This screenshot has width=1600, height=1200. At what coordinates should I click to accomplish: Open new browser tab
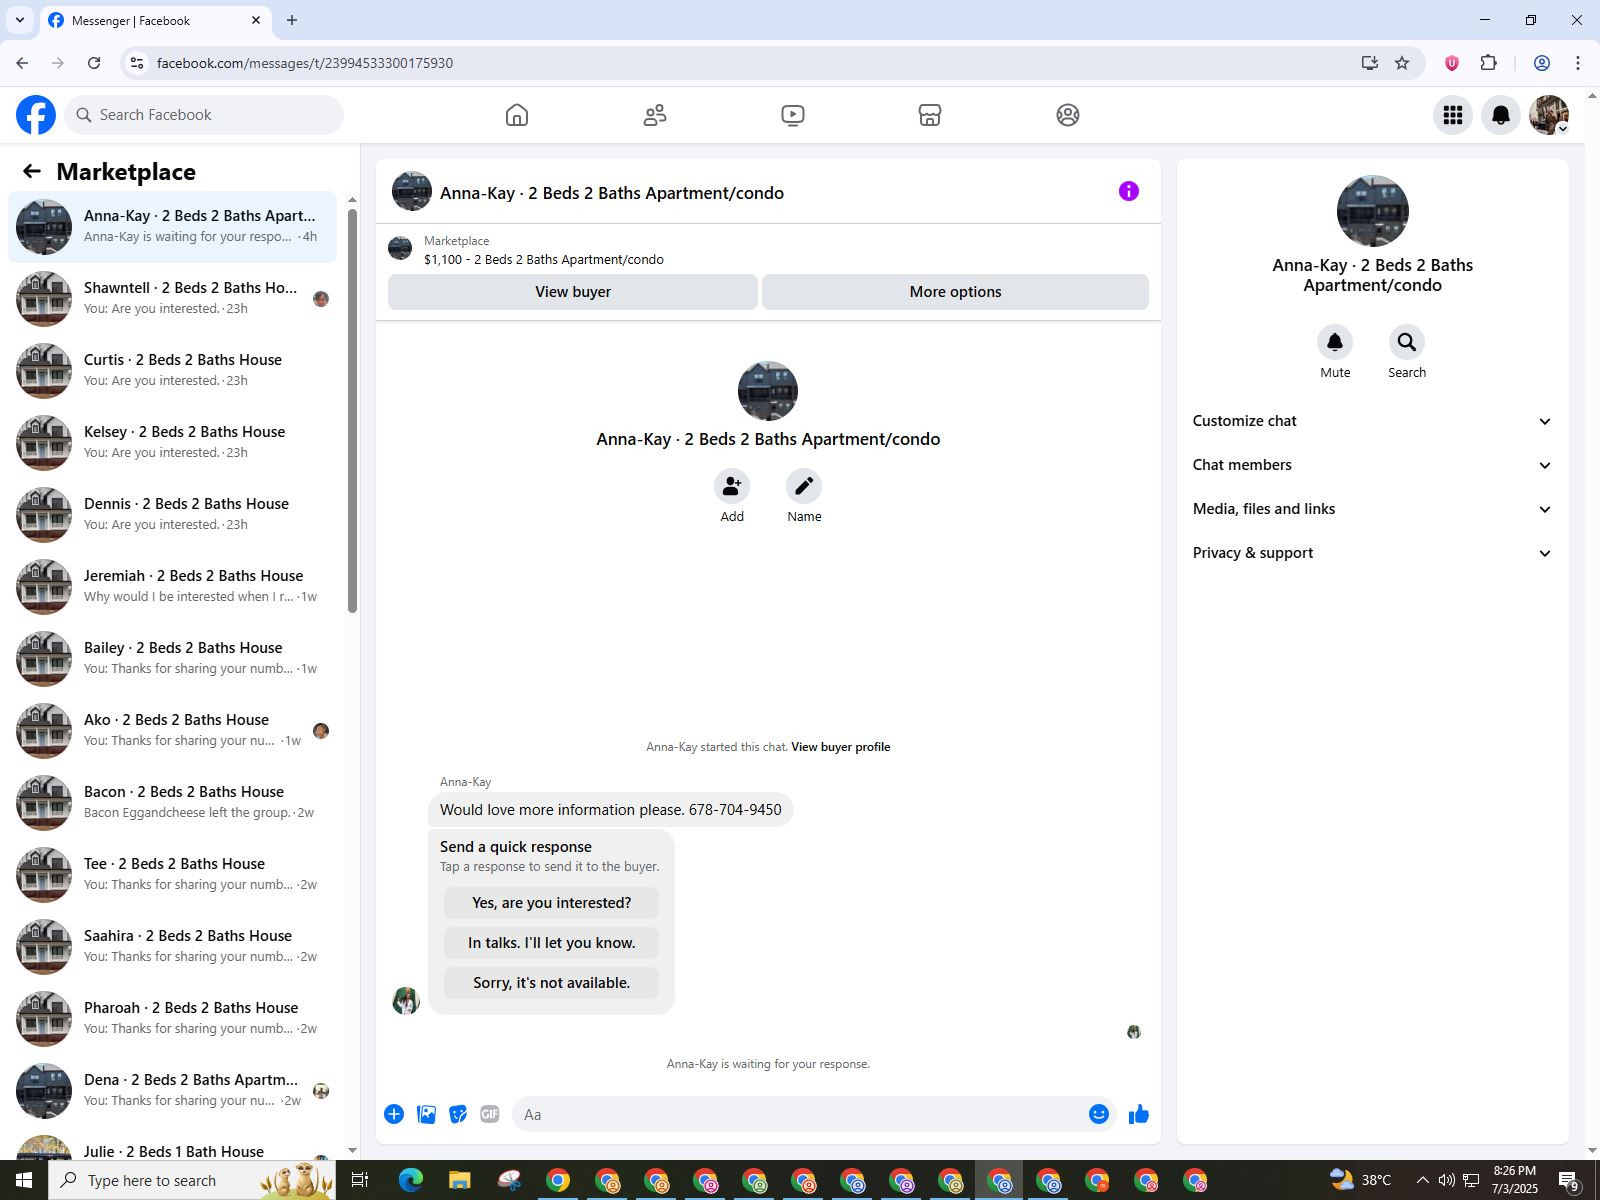(292, 20)
